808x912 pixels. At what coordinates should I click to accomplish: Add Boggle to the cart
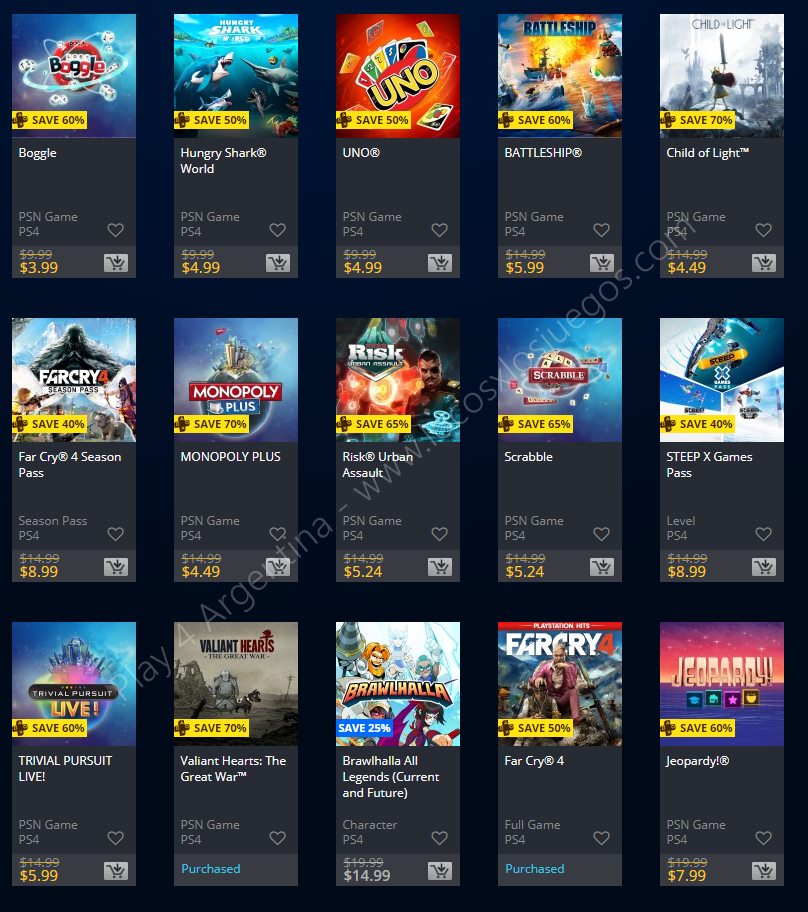116,263
